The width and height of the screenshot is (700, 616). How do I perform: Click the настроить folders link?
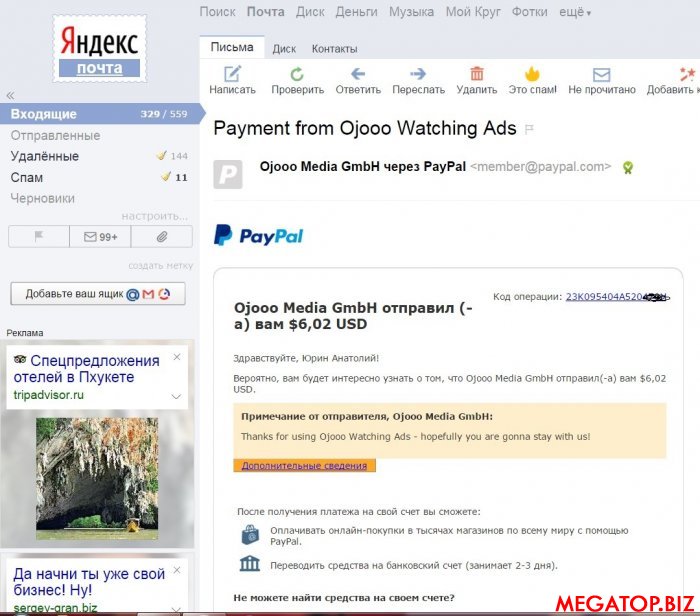pos(154,216)
